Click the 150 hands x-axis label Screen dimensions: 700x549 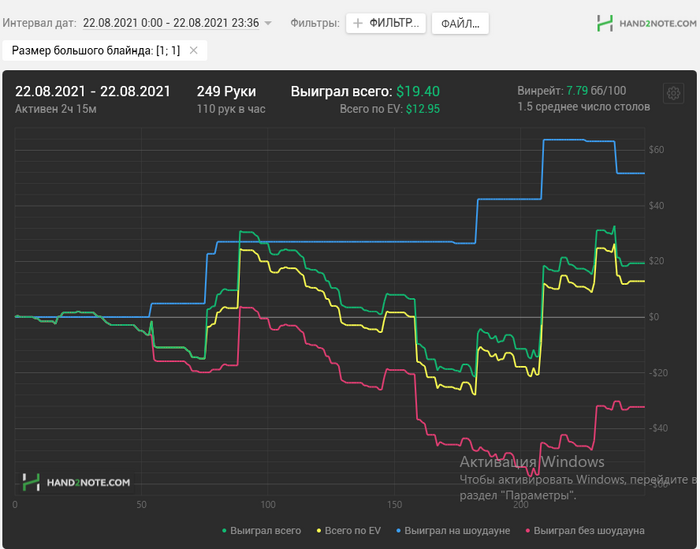tap(394, 504)
